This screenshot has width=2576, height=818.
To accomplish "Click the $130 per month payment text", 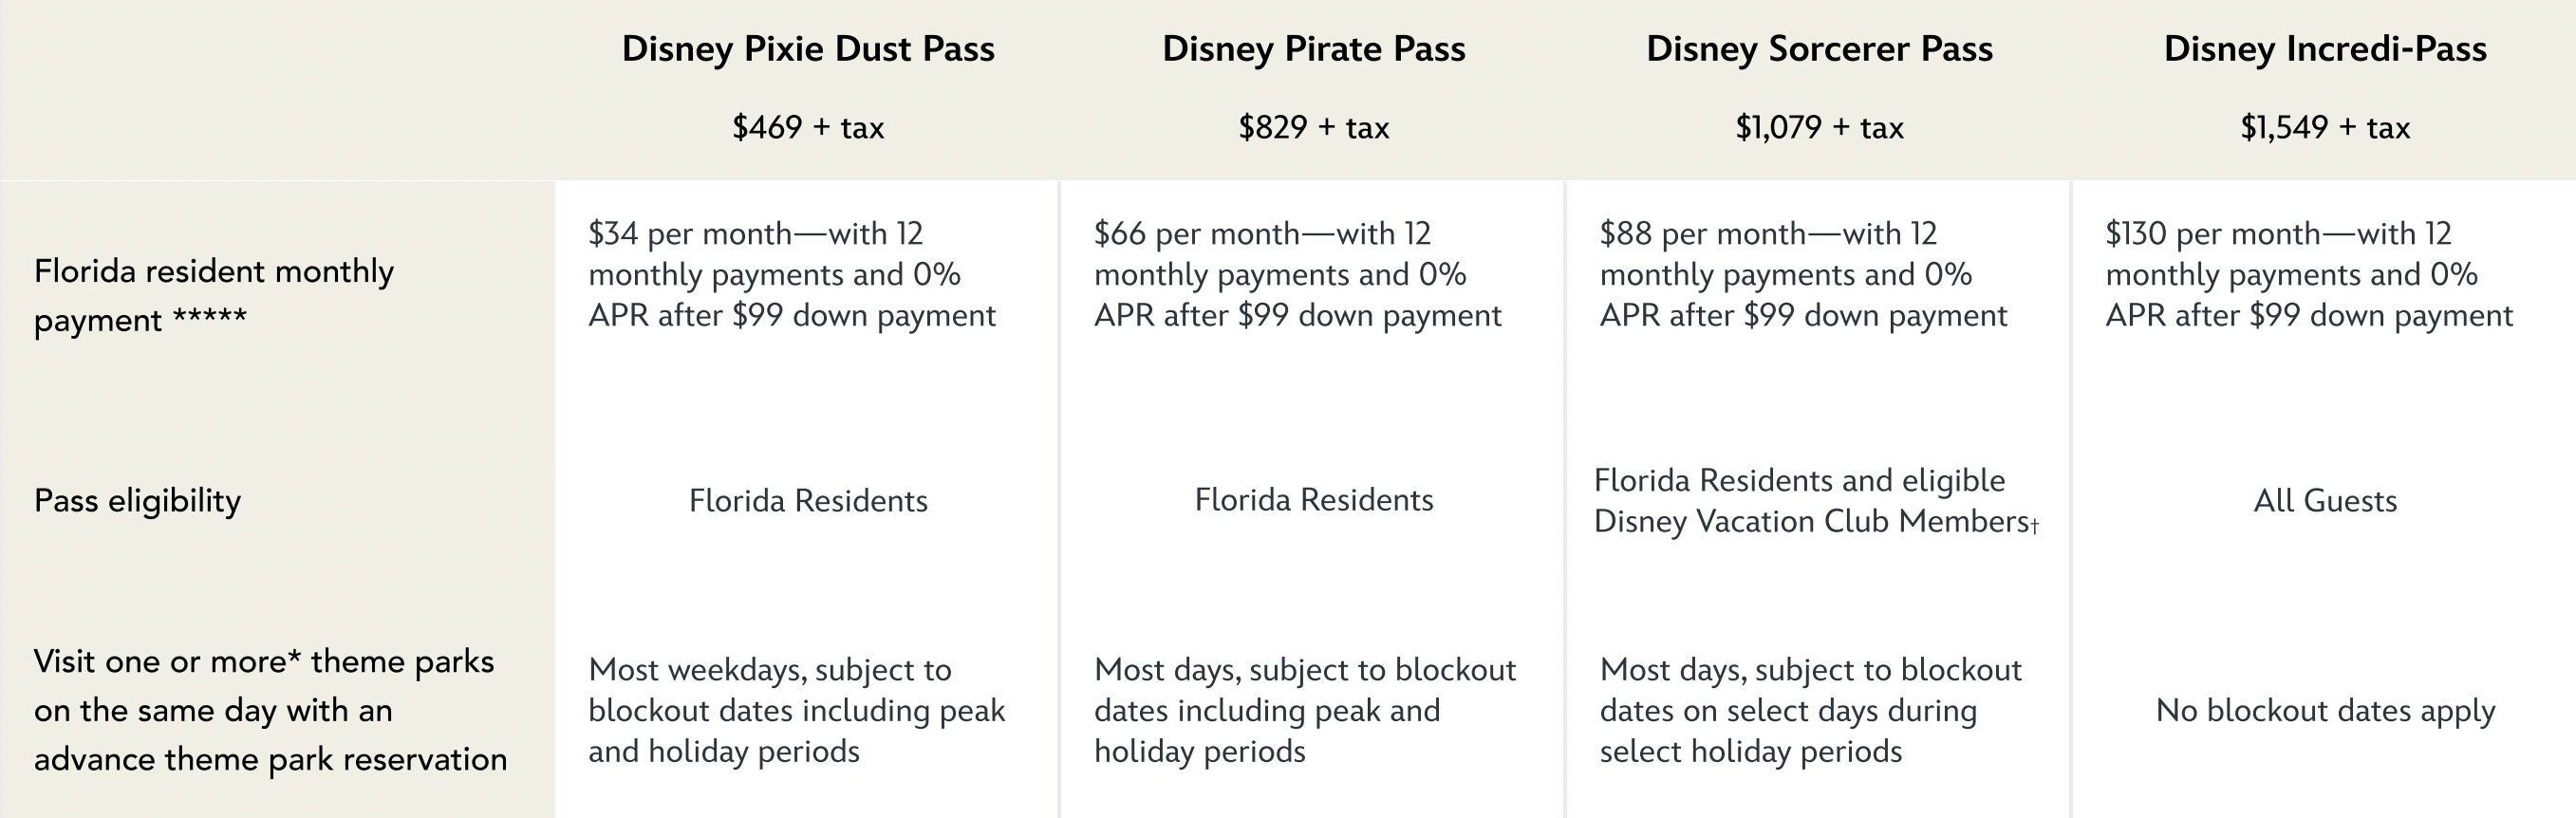I will (x=2309, y=274).
